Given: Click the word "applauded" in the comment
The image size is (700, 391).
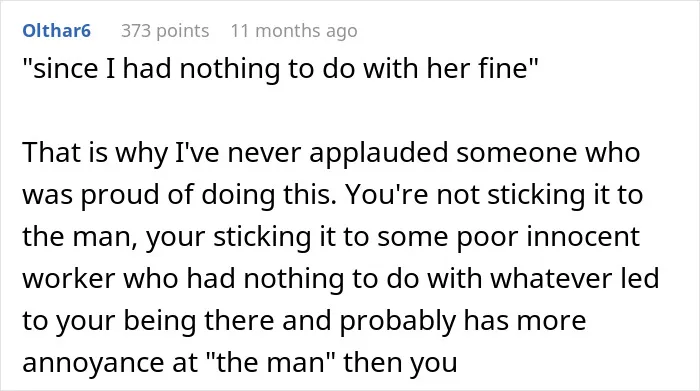Looking at the screenshot, I should [x=379, y=153].
